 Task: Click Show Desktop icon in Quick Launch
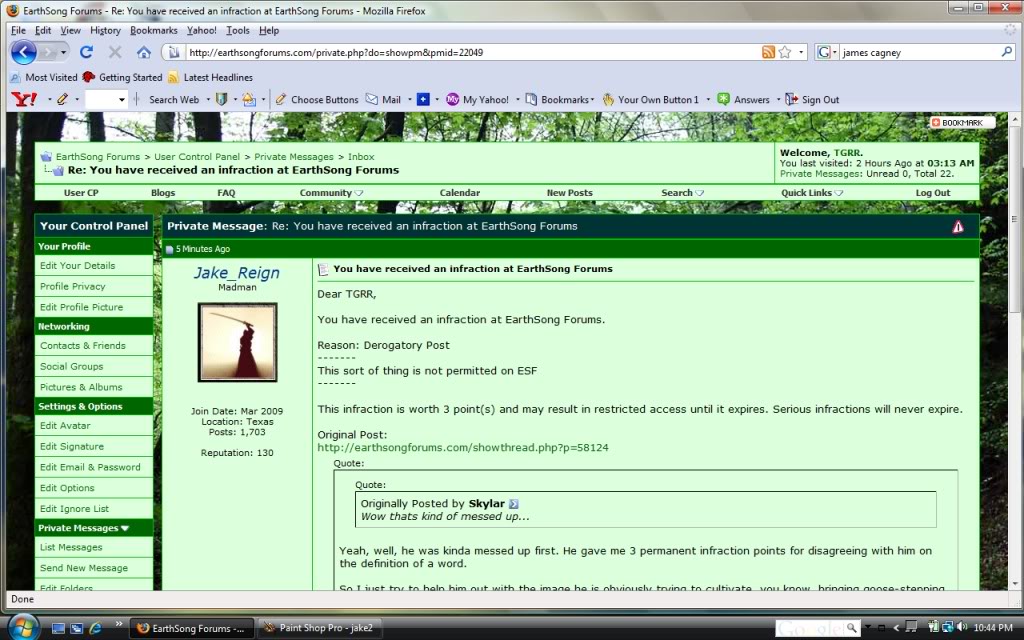pos(58,628)
